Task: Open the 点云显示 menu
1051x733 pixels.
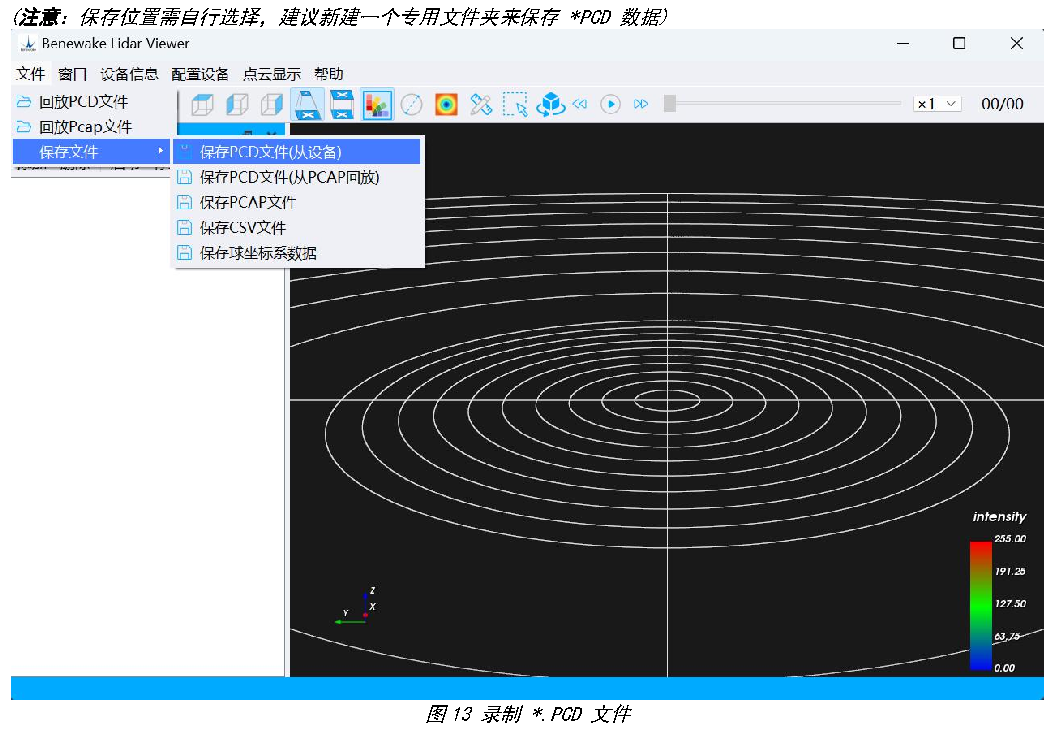Action: click(271, 74)
